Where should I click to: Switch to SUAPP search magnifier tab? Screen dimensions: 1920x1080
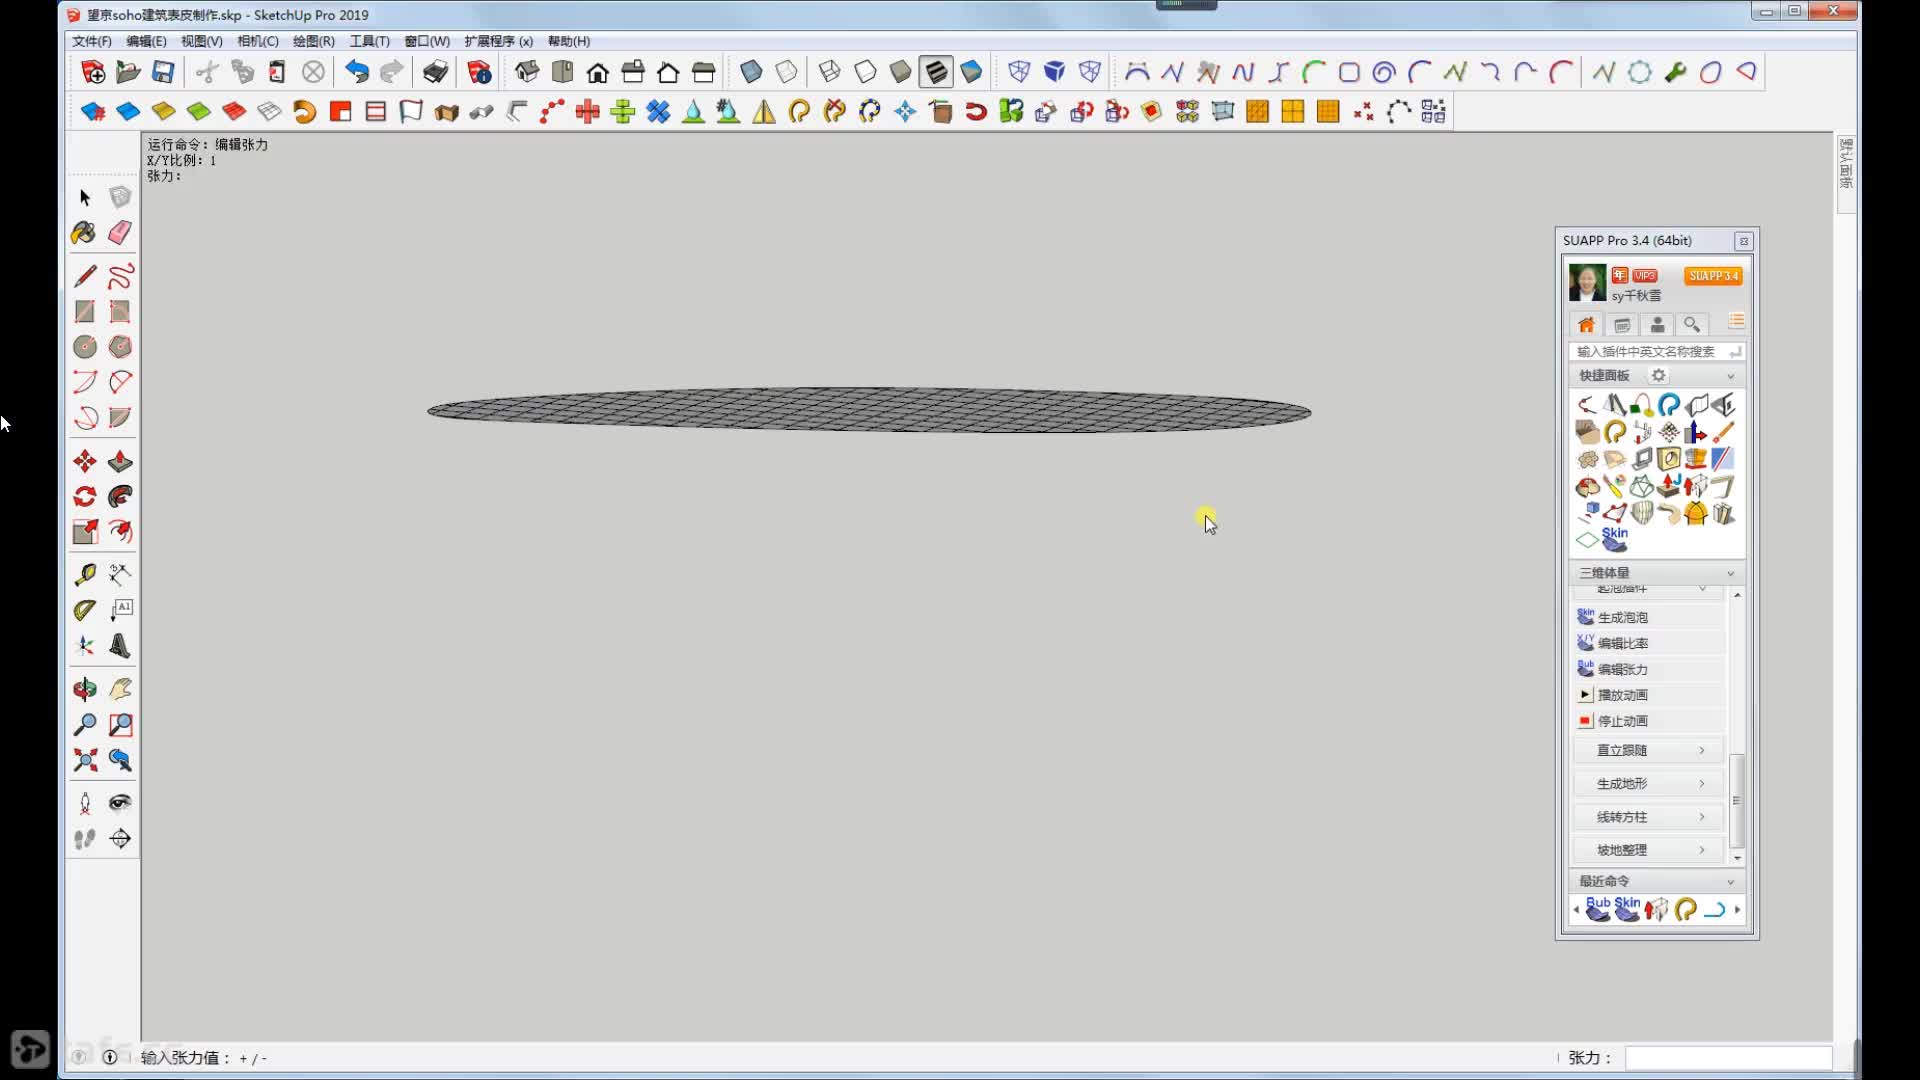click(x=1692, y=325)
